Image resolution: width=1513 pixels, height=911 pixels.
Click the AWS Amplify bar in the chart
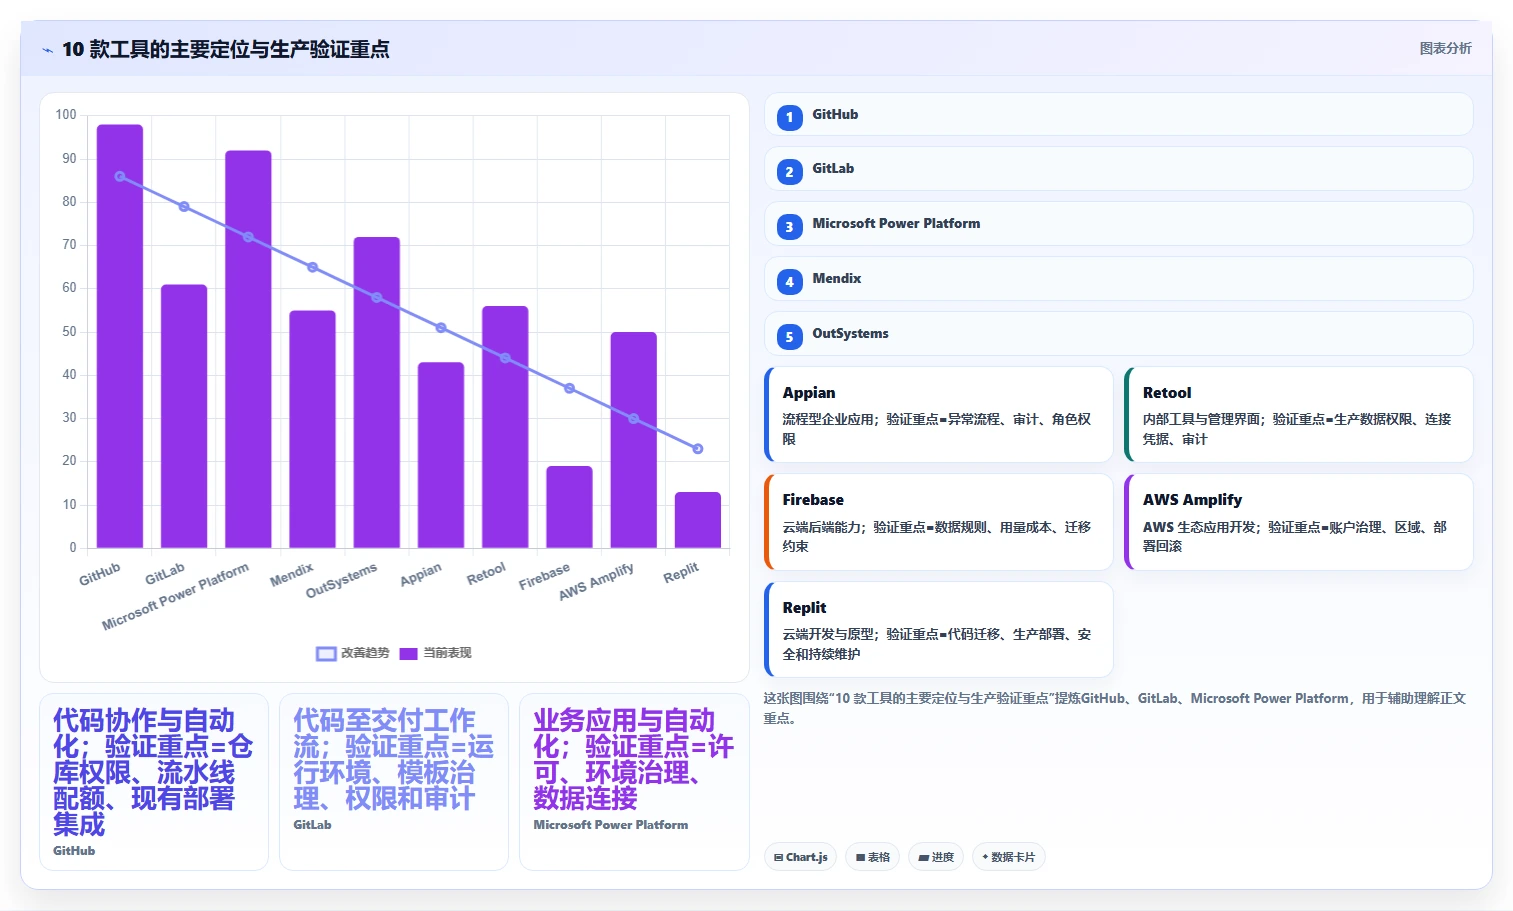634,440
